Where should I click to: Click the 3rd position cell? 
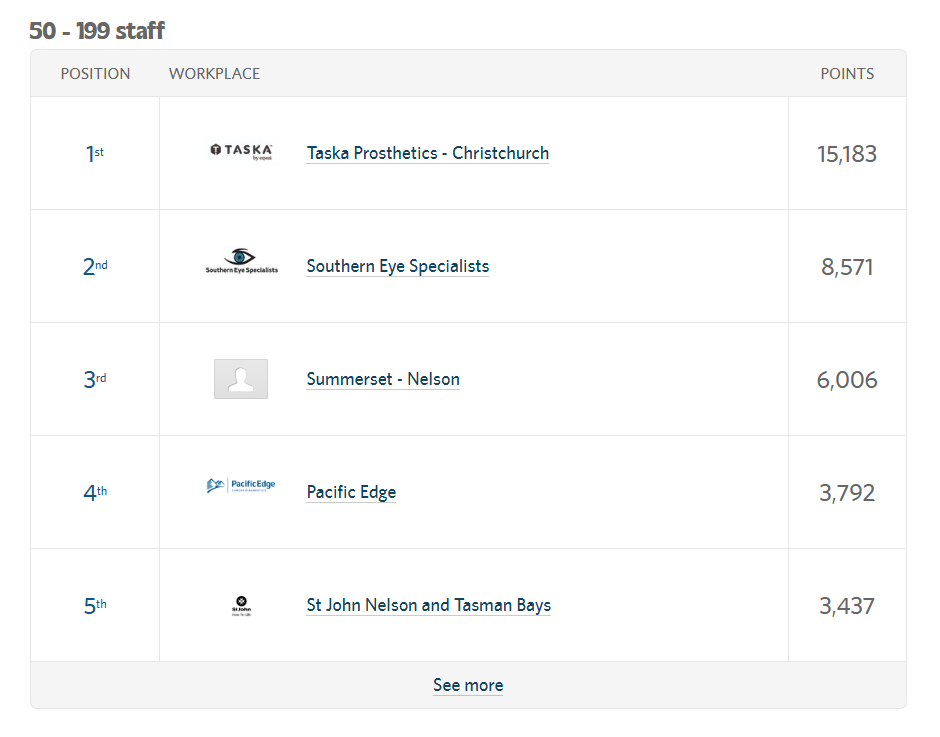click(94, 380)
